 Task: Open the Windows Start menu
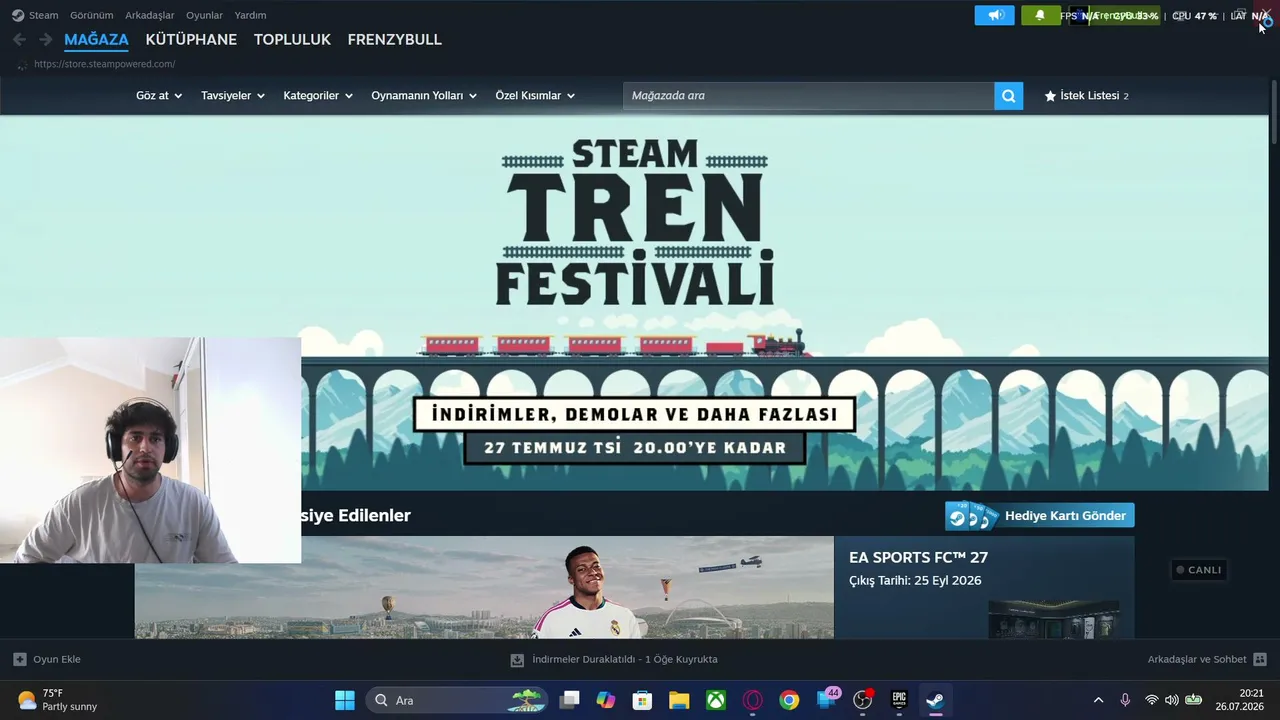[345, 700]
